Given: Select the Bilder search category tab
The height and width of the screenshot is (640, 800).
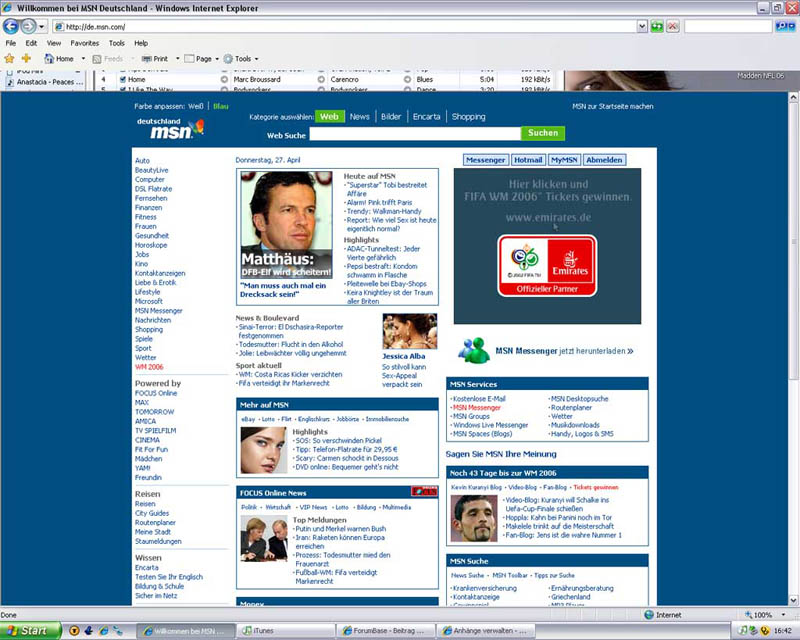Looking at the screenshot, I should 391,117.
